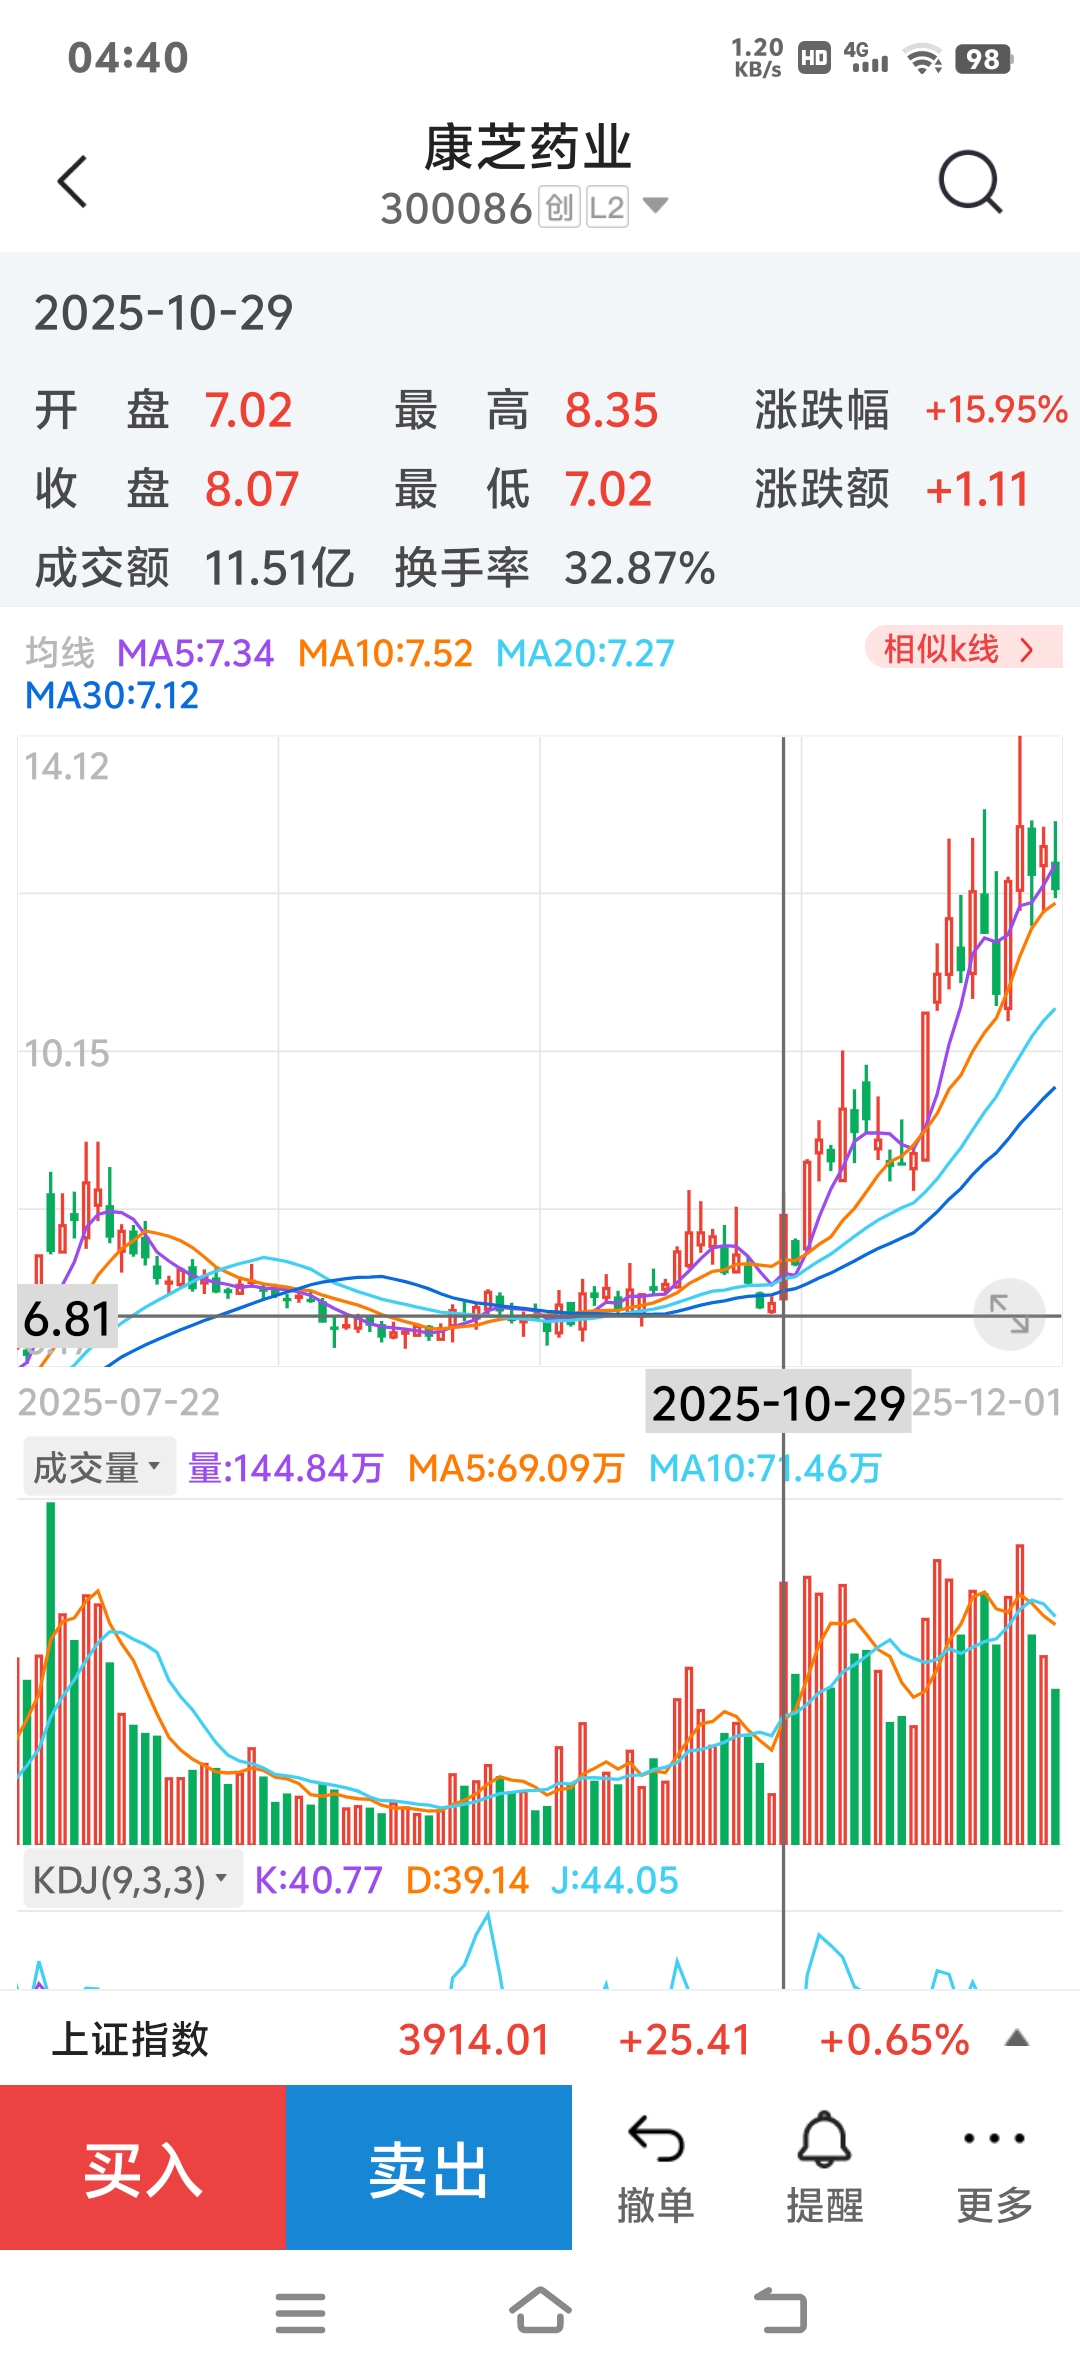Tap Android home navigation icon
This screenshot has height=2376, width=1080.
(x=540, y=2311)
